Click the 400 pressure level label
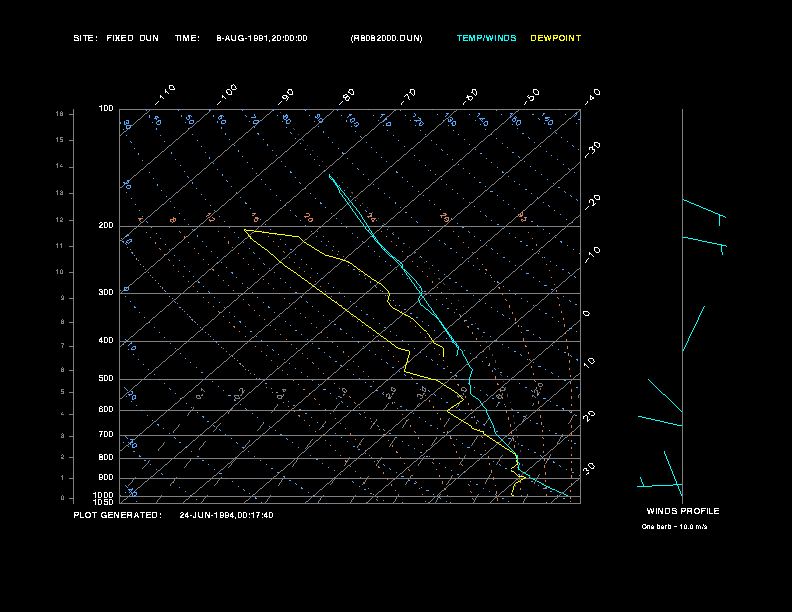The width and height of the screenshot is (792, 612). click(x=106, y=340)
